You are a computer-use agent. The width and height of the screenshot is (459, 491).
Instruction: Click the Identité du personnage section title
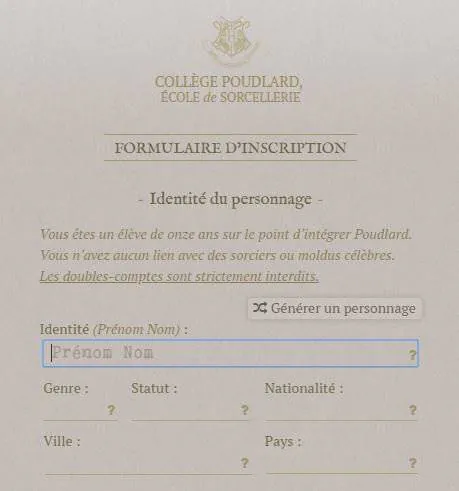tap(230, 199)
